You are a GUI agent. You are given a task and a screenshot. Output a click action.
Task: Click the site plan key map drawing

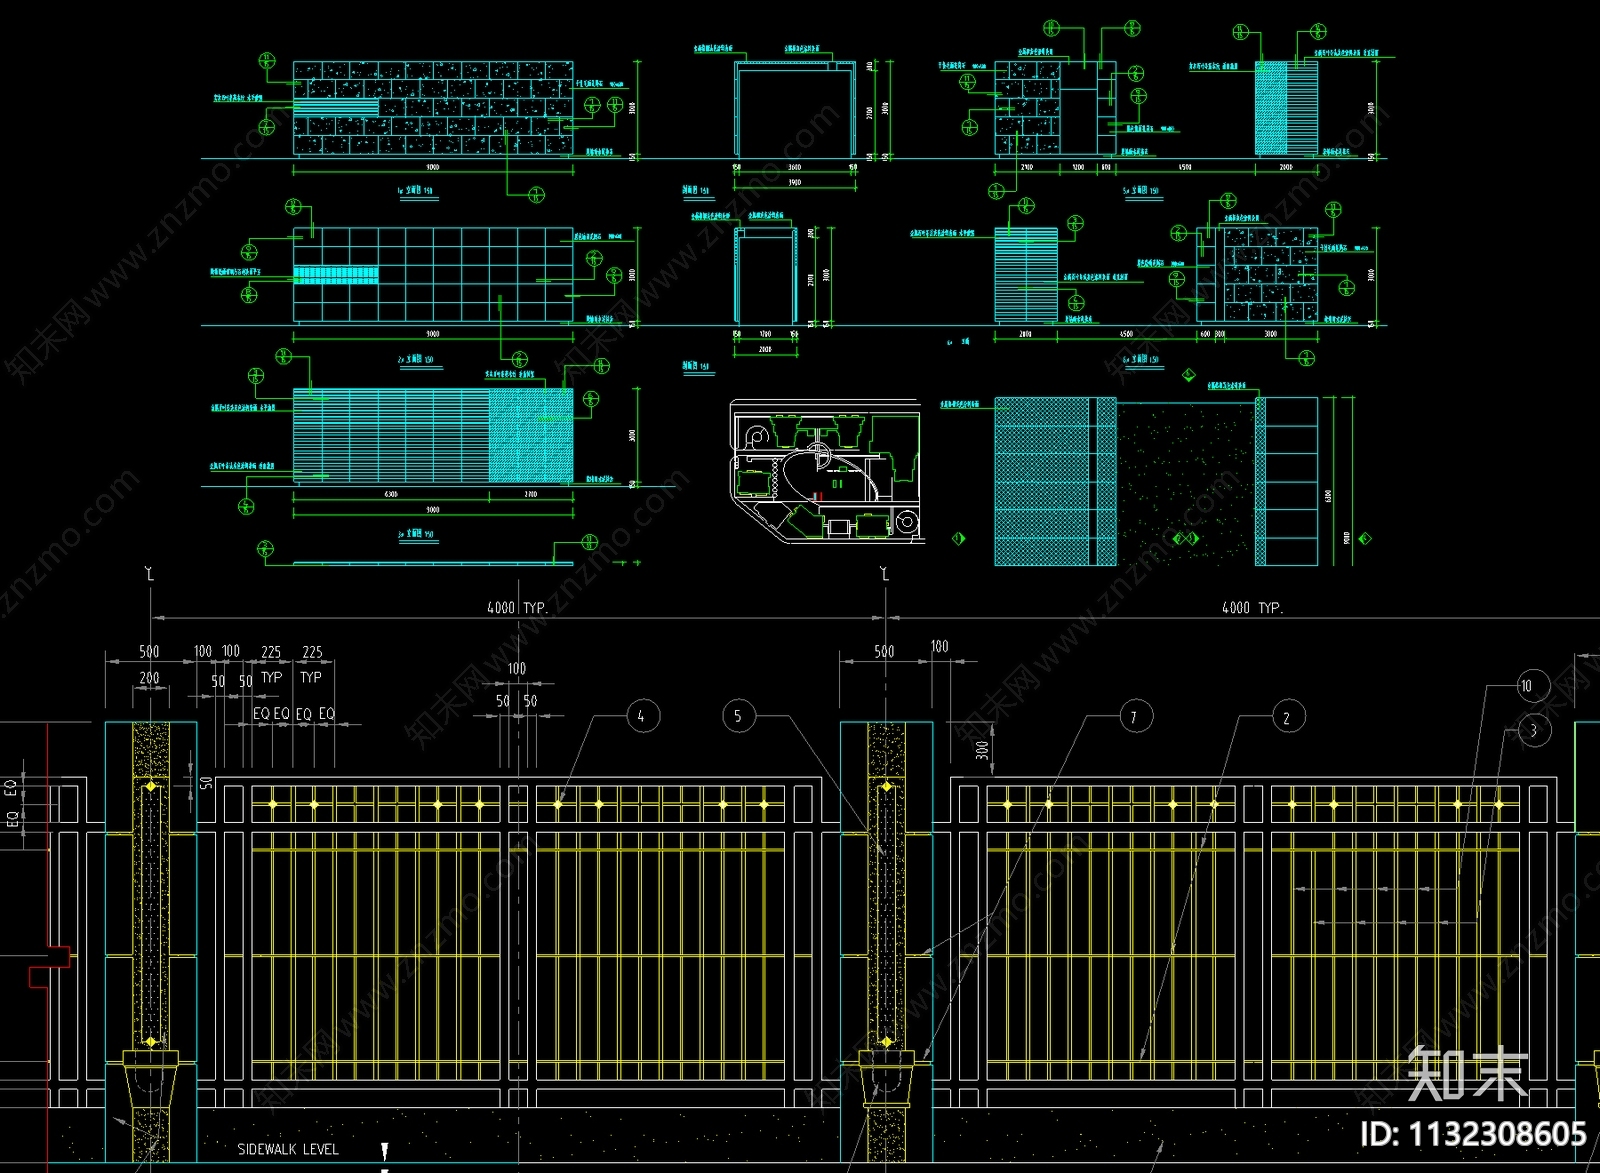click(826, 472)
